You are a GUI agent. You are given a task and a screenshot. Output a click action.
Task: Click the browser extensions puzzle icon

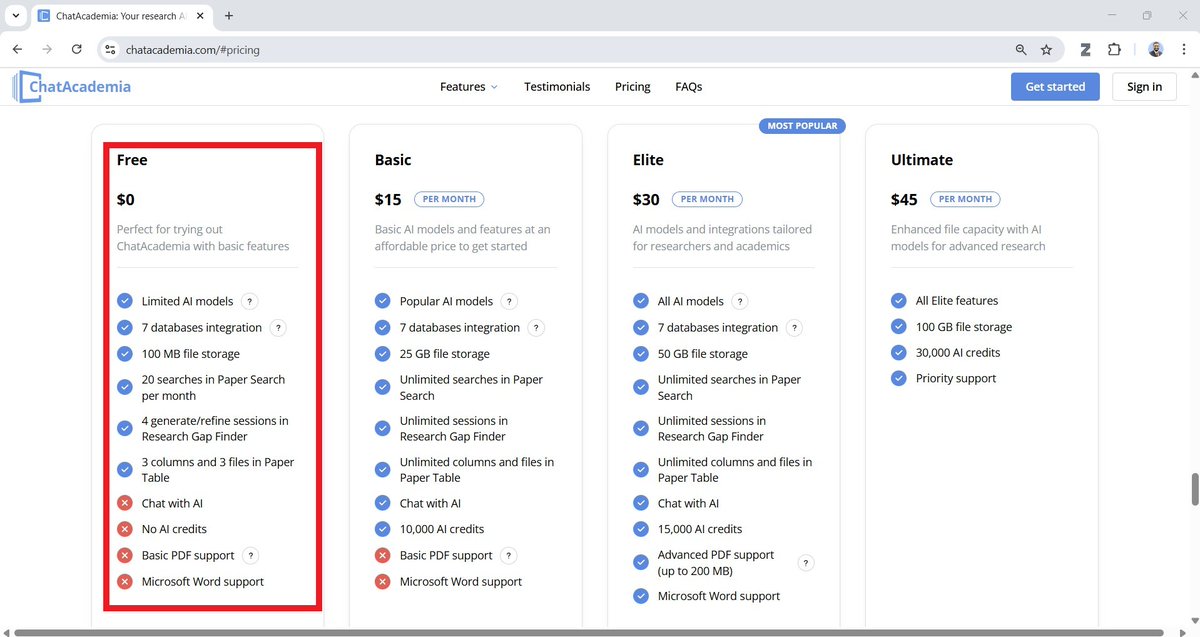[x=1113, y=48]
